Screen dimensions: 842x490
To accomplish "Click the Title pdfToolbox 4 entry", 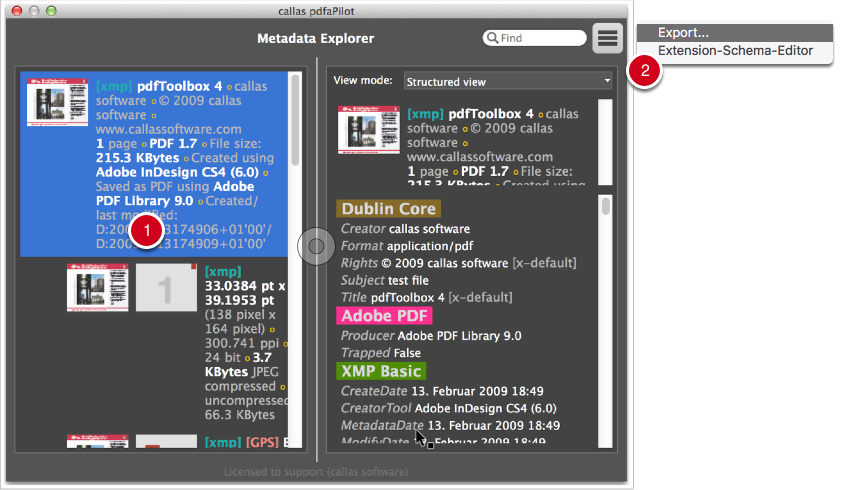I will (426, 298).
